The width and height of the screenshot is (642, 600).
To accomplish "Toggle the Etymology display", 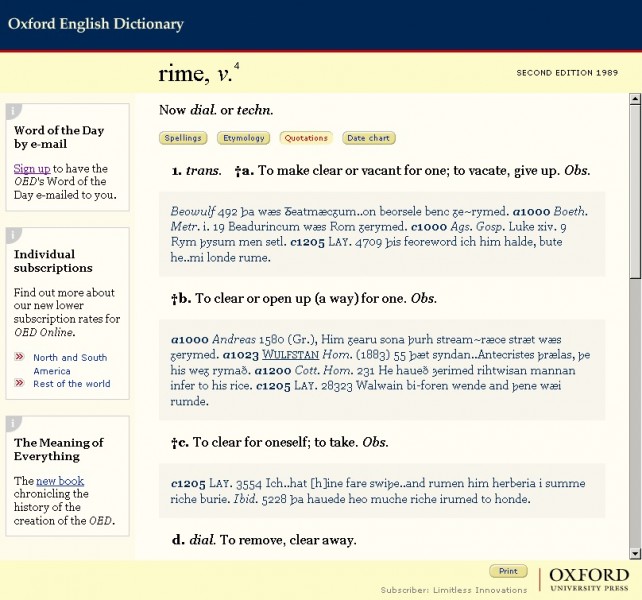I will pos(242,138).
